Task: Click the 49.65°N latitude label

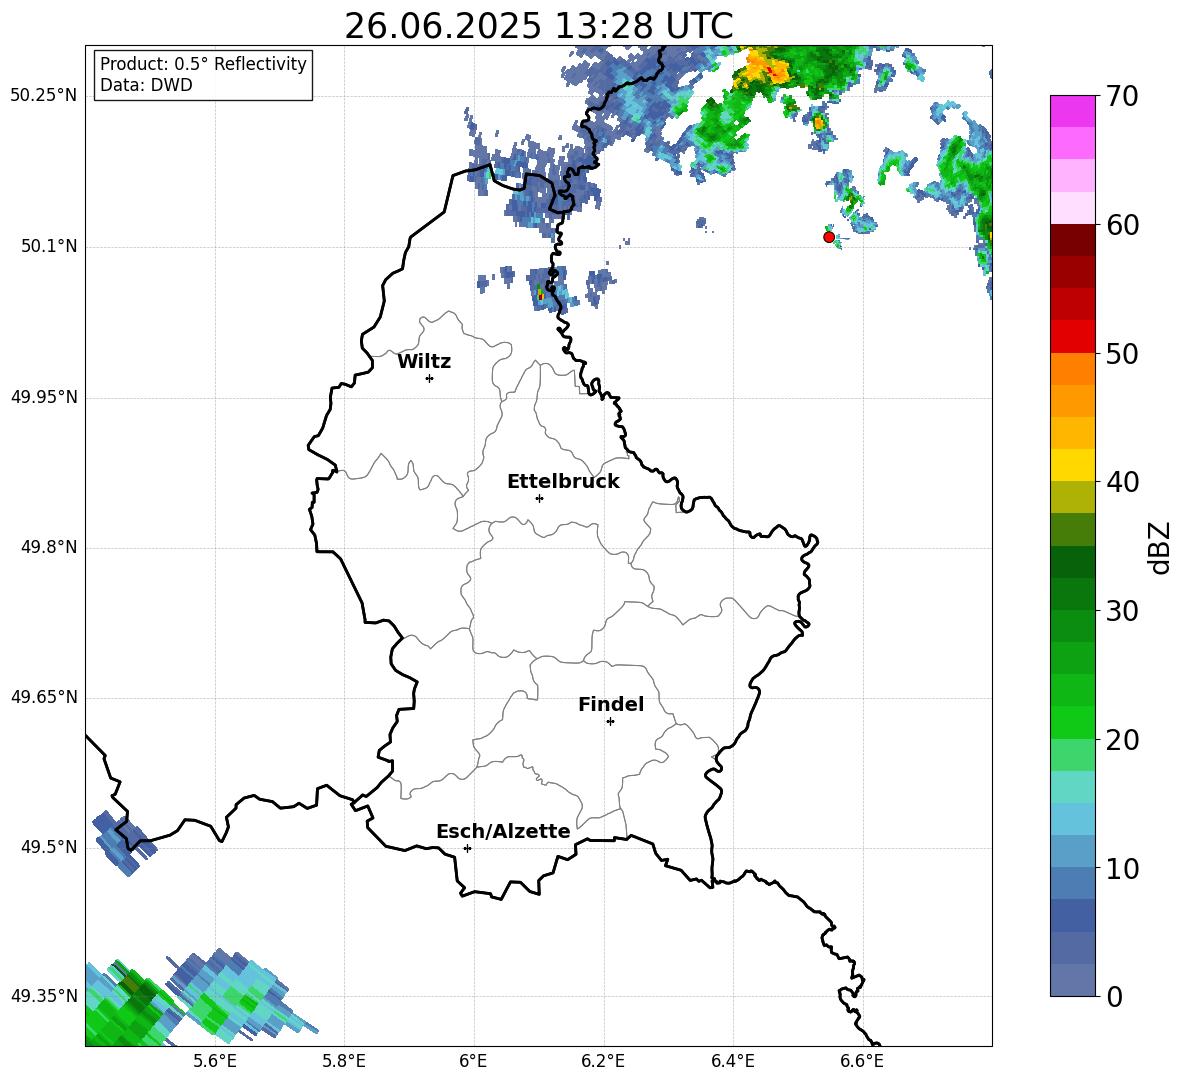Action: click(x=44, y=697)
